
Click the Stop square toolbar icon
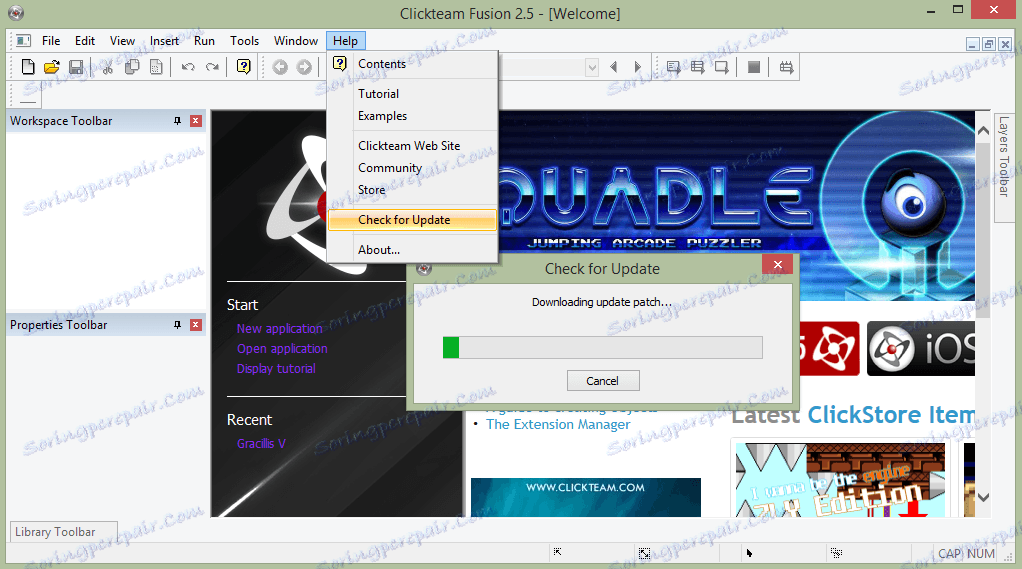point(754,67)
